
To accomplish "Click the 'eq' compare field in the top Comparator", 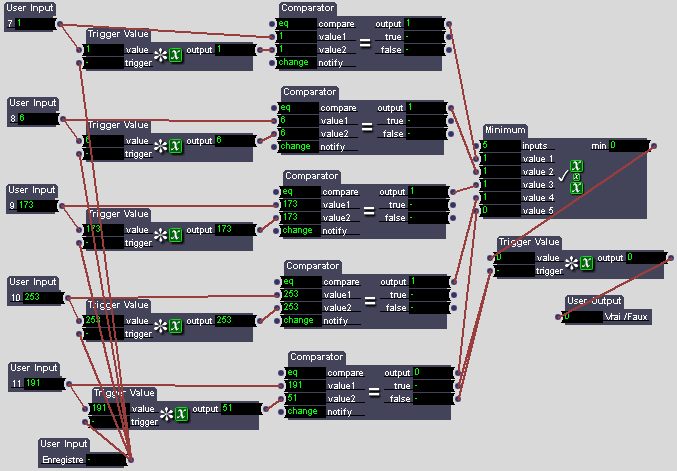I will (x=297, y=23).
